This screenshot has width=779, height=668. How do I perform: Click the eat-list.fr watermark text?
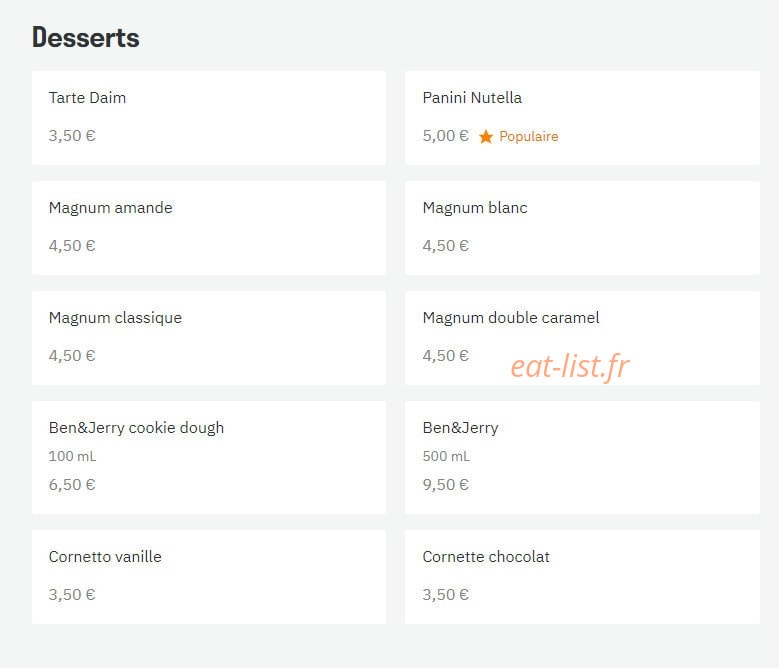570,367
